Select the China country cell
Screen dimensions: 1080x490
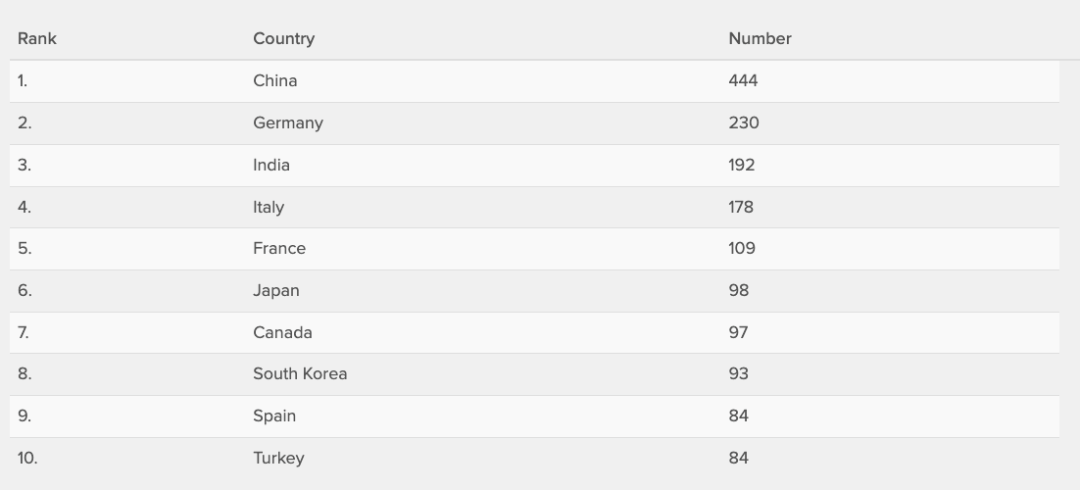[275, 81]
